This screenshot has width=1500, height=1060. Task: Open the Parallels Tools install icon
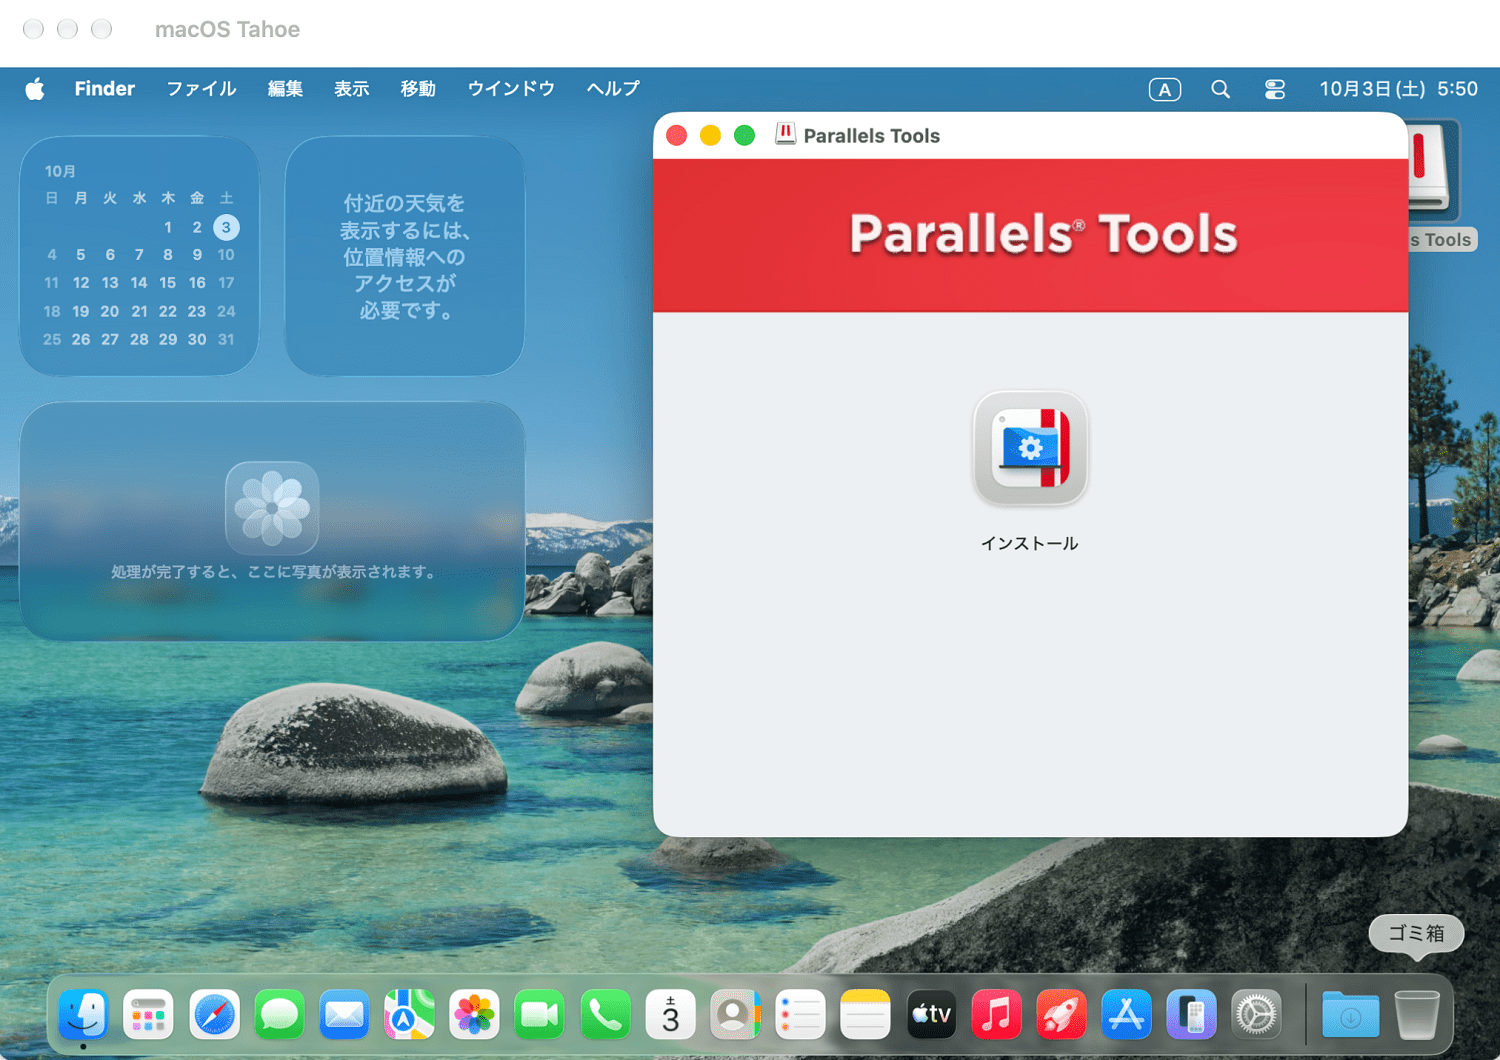[x=1030, y=448]
